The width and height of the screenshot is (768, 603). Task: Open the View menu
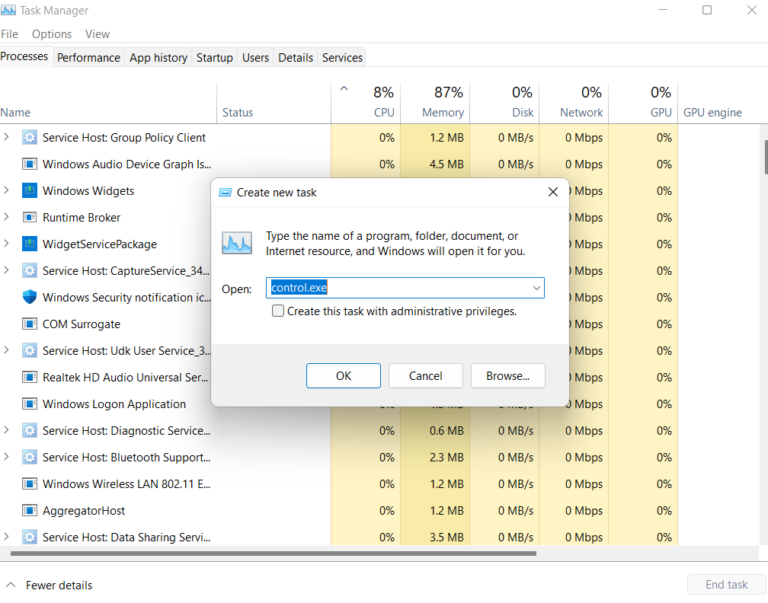tap(97, 34)
